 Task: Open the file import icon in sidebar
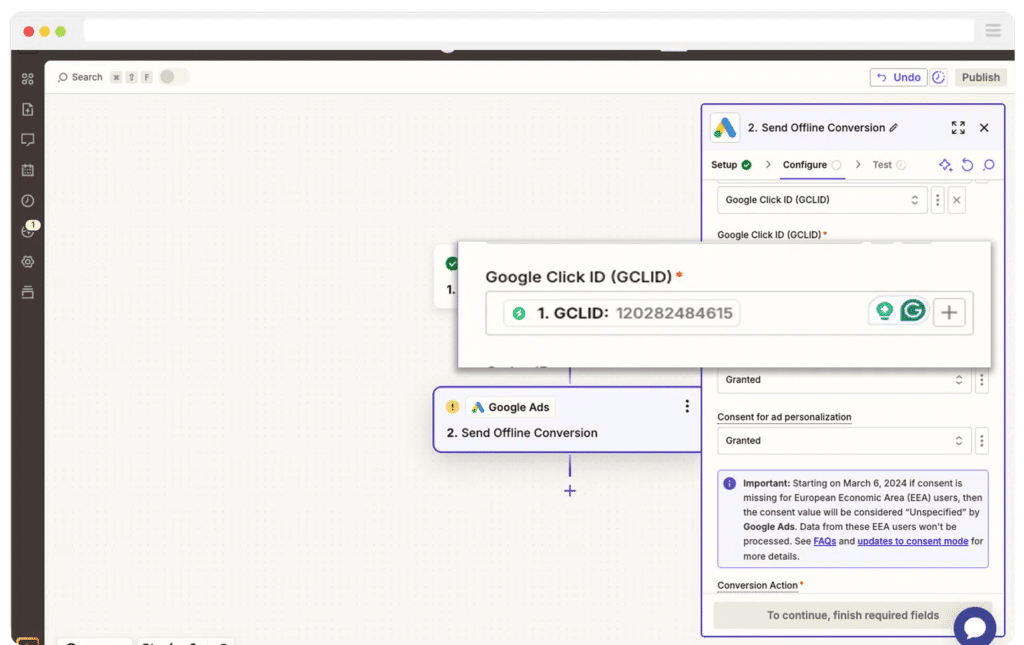pyautogui.click(x=27, y=110)
